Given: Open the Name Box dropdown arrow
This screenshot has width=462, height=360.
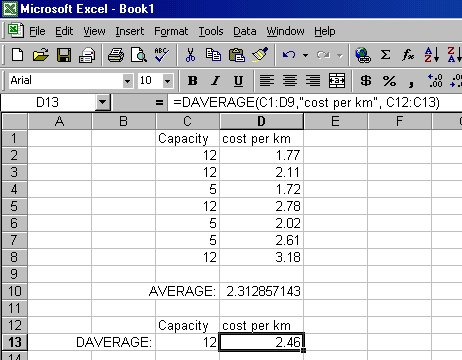Looking at the screenshot, I should [102, 102].
